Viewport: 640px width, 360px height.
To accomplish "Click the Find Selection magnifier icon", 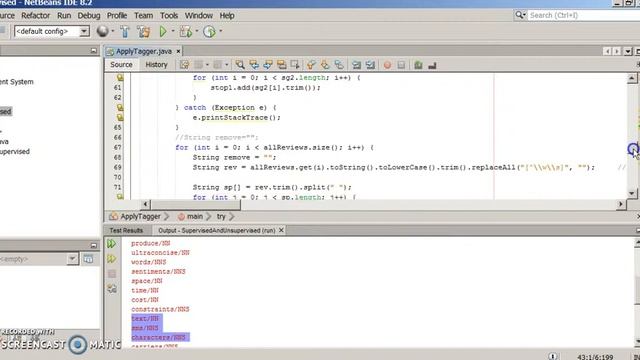I will 240,65.
